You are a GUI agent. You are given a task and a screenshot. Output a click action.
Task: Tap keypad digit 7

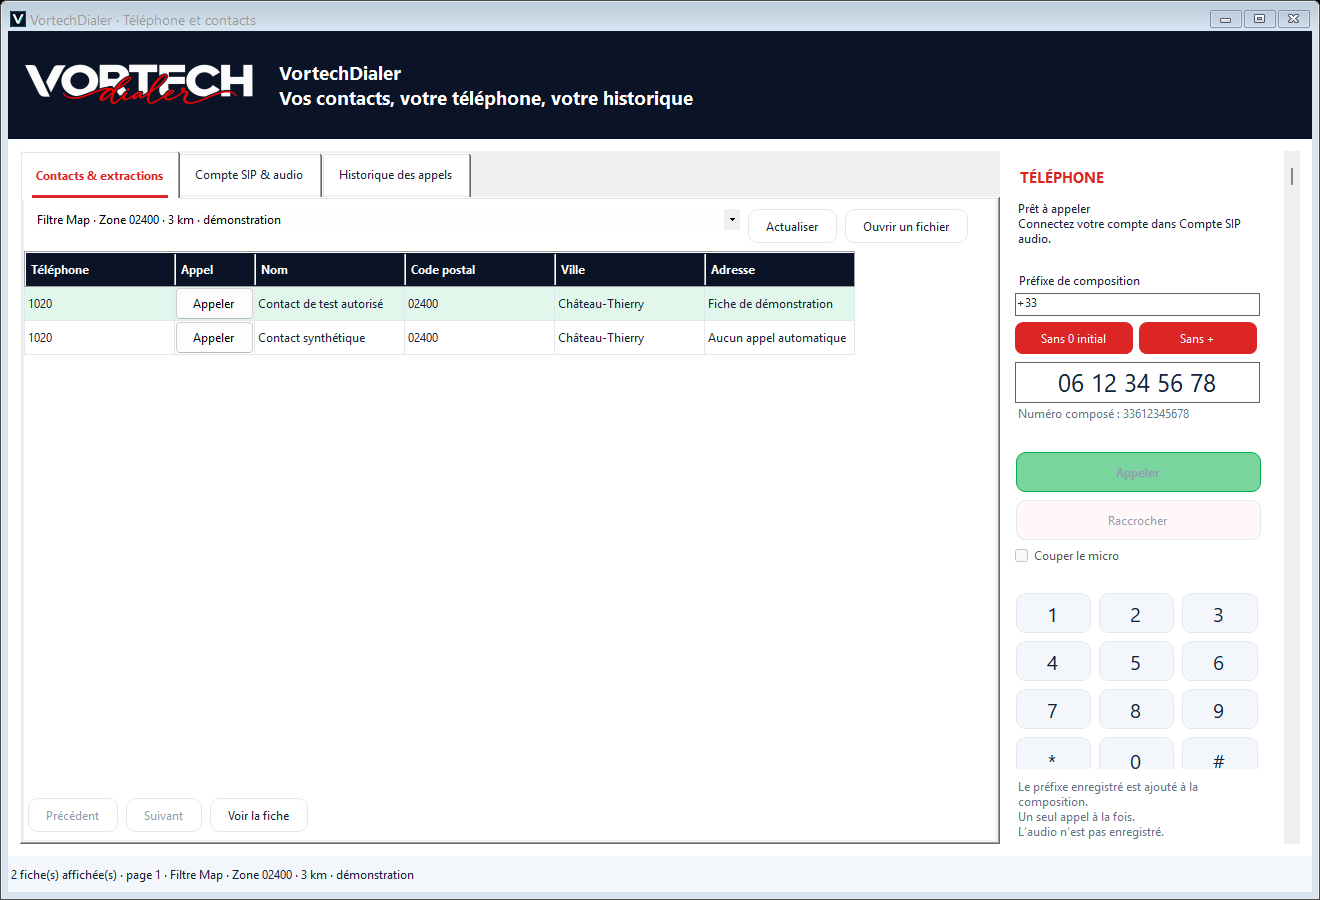[x=1053, y=711]
